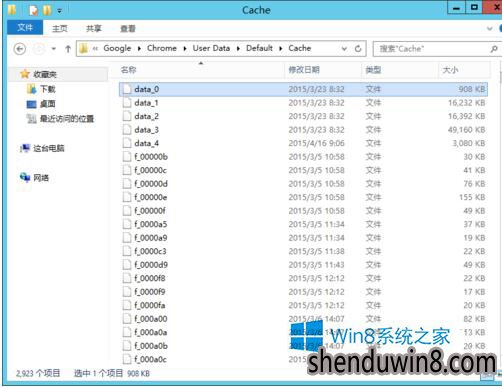The image size is (502, 388).
Task: Click the new folder quick access icon
Action: point(47,11)
